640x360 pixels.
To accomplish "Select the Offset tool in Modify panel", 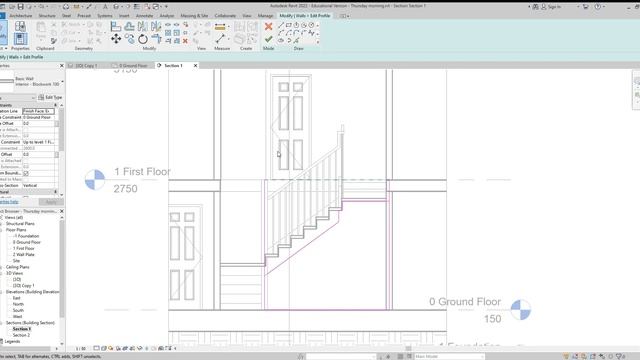I will pos(129,27).
